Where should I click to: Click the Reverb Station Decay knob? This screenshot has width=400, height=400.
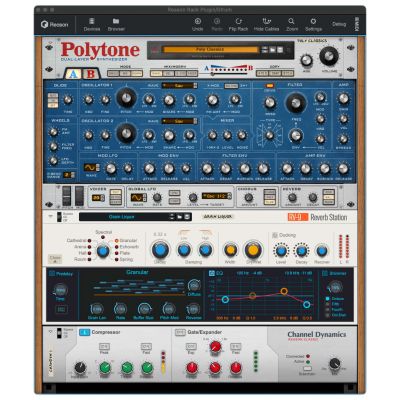pos(160,250)
